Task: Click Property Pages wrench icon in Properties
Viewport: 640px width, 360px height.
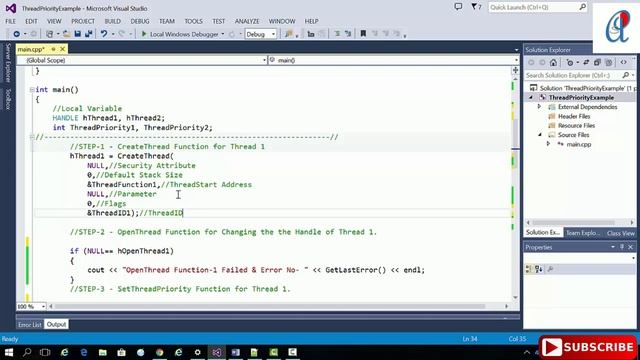Action: click(550, 269)
